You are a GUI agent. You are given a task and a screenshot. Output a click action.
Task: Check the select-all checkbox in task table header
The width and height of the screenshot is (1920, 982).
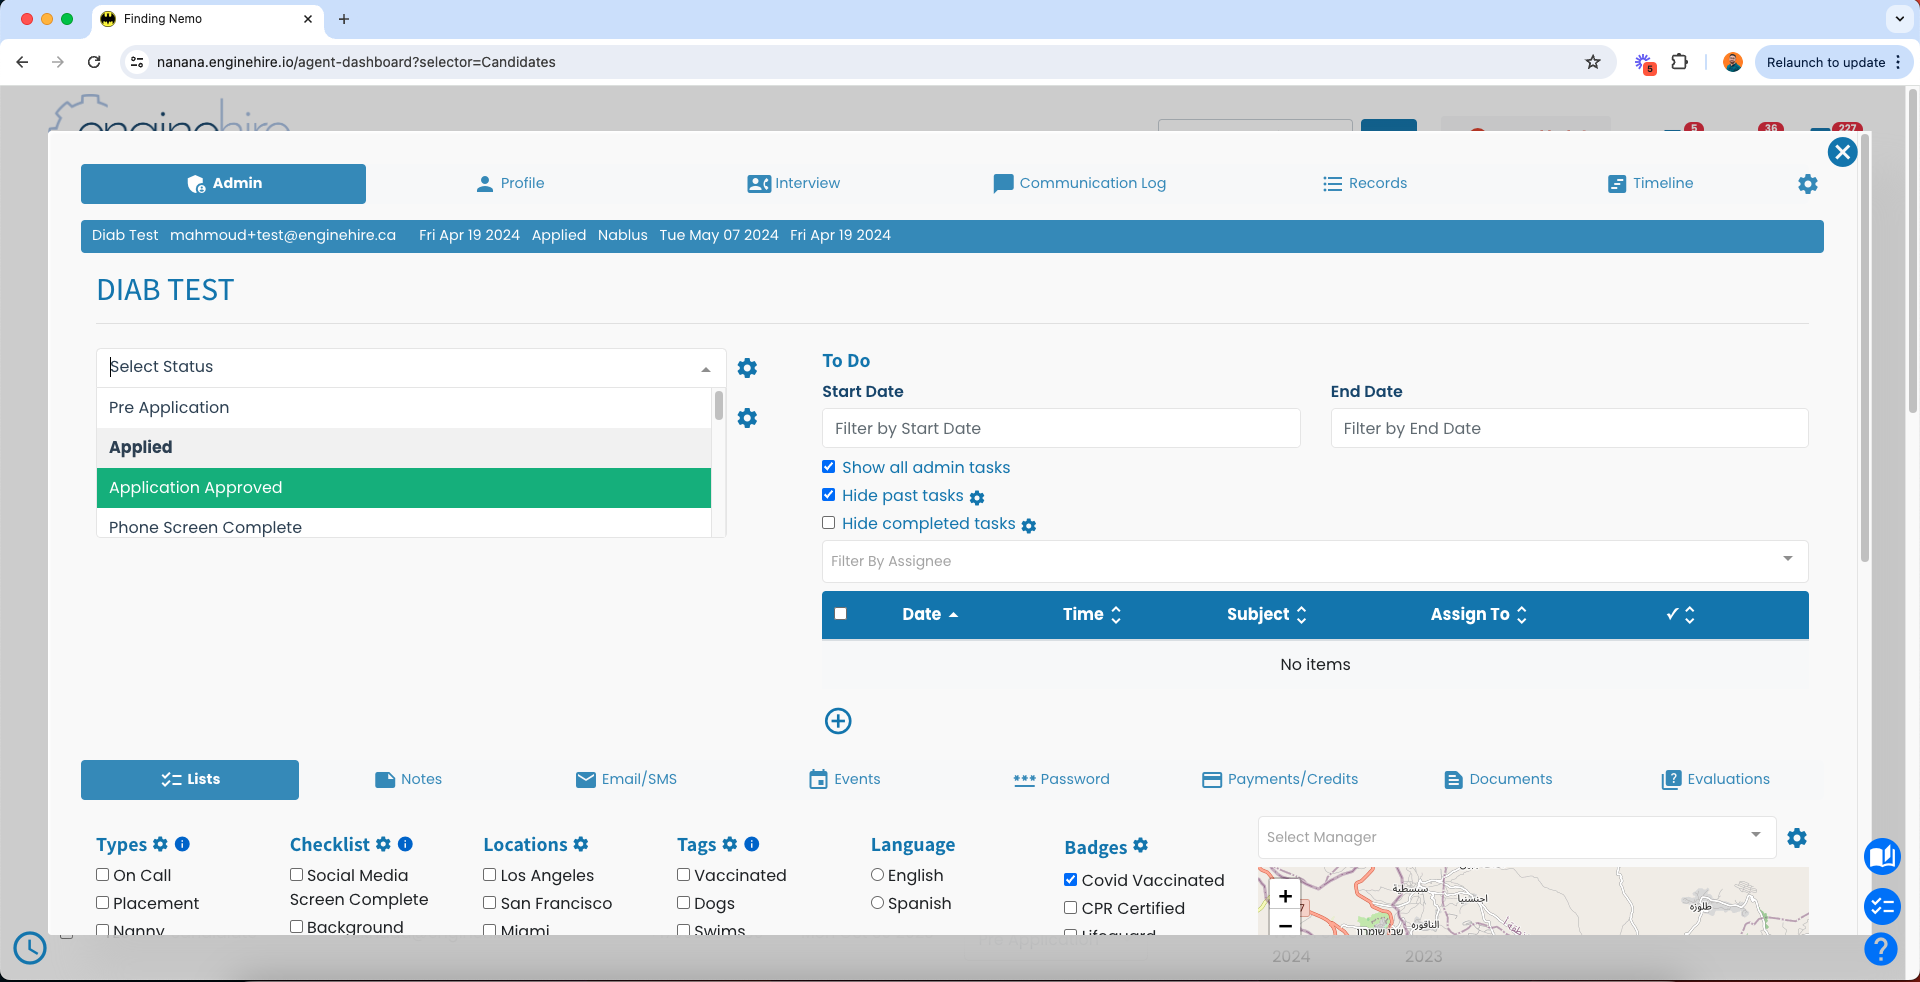tap(841, 614)
